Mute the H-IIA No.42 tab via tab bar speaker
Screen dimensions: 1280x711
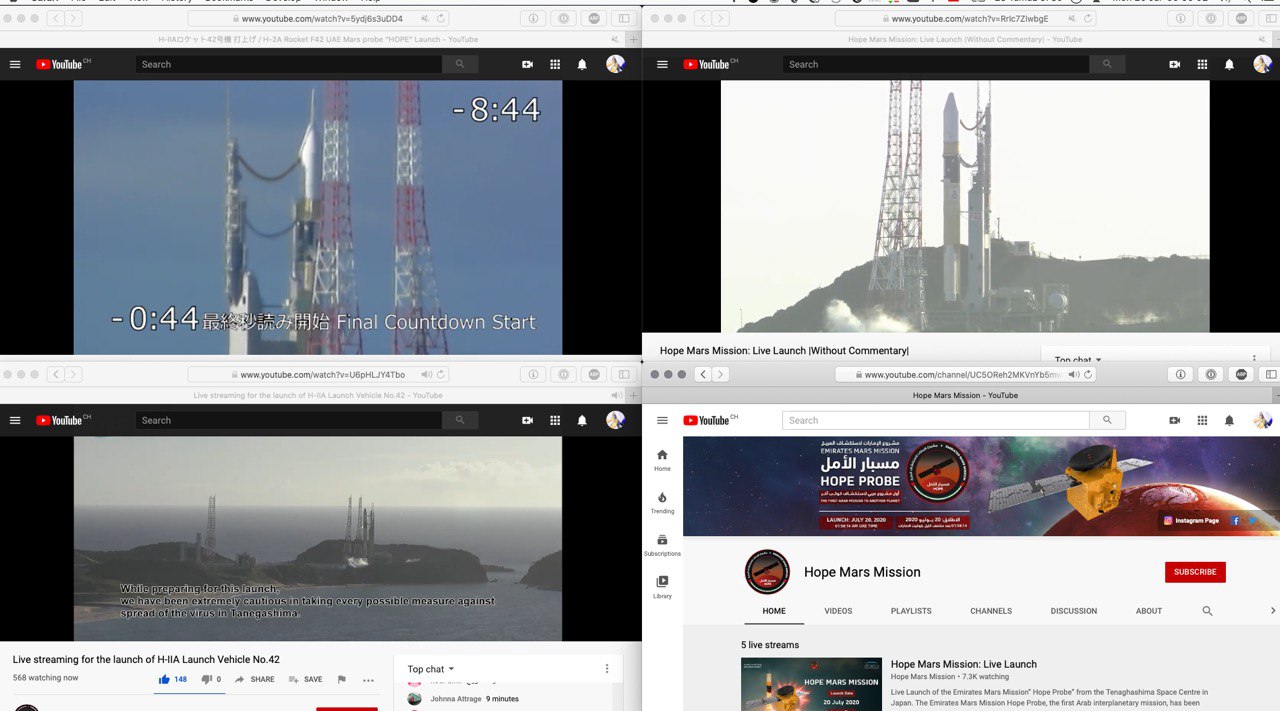pos(616,395)
